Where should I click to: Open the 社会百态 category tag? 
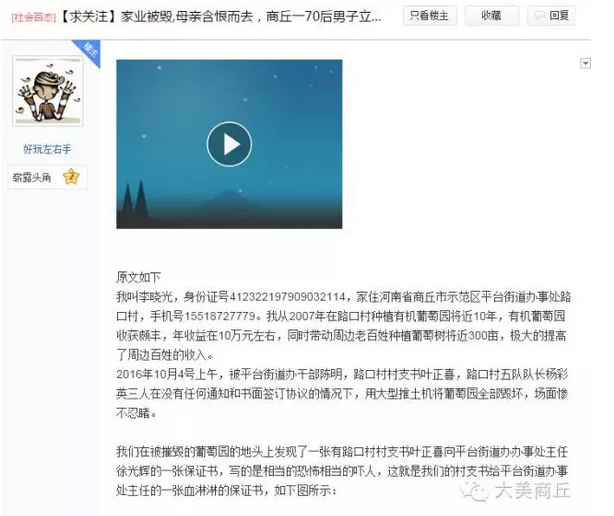point(34,18)
